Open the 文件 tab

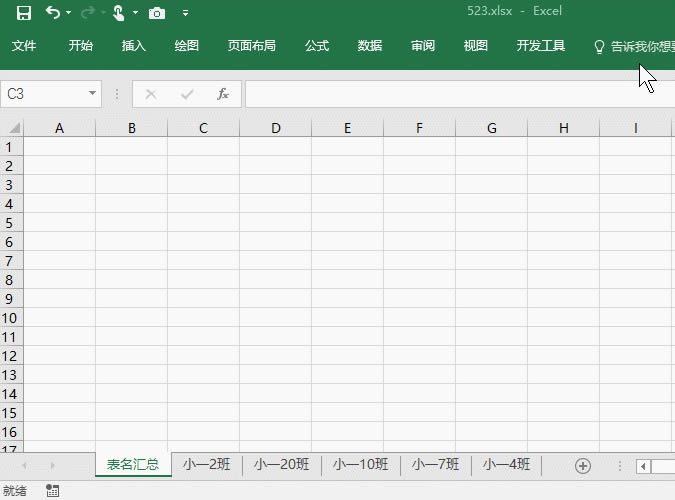click(24, 46)
